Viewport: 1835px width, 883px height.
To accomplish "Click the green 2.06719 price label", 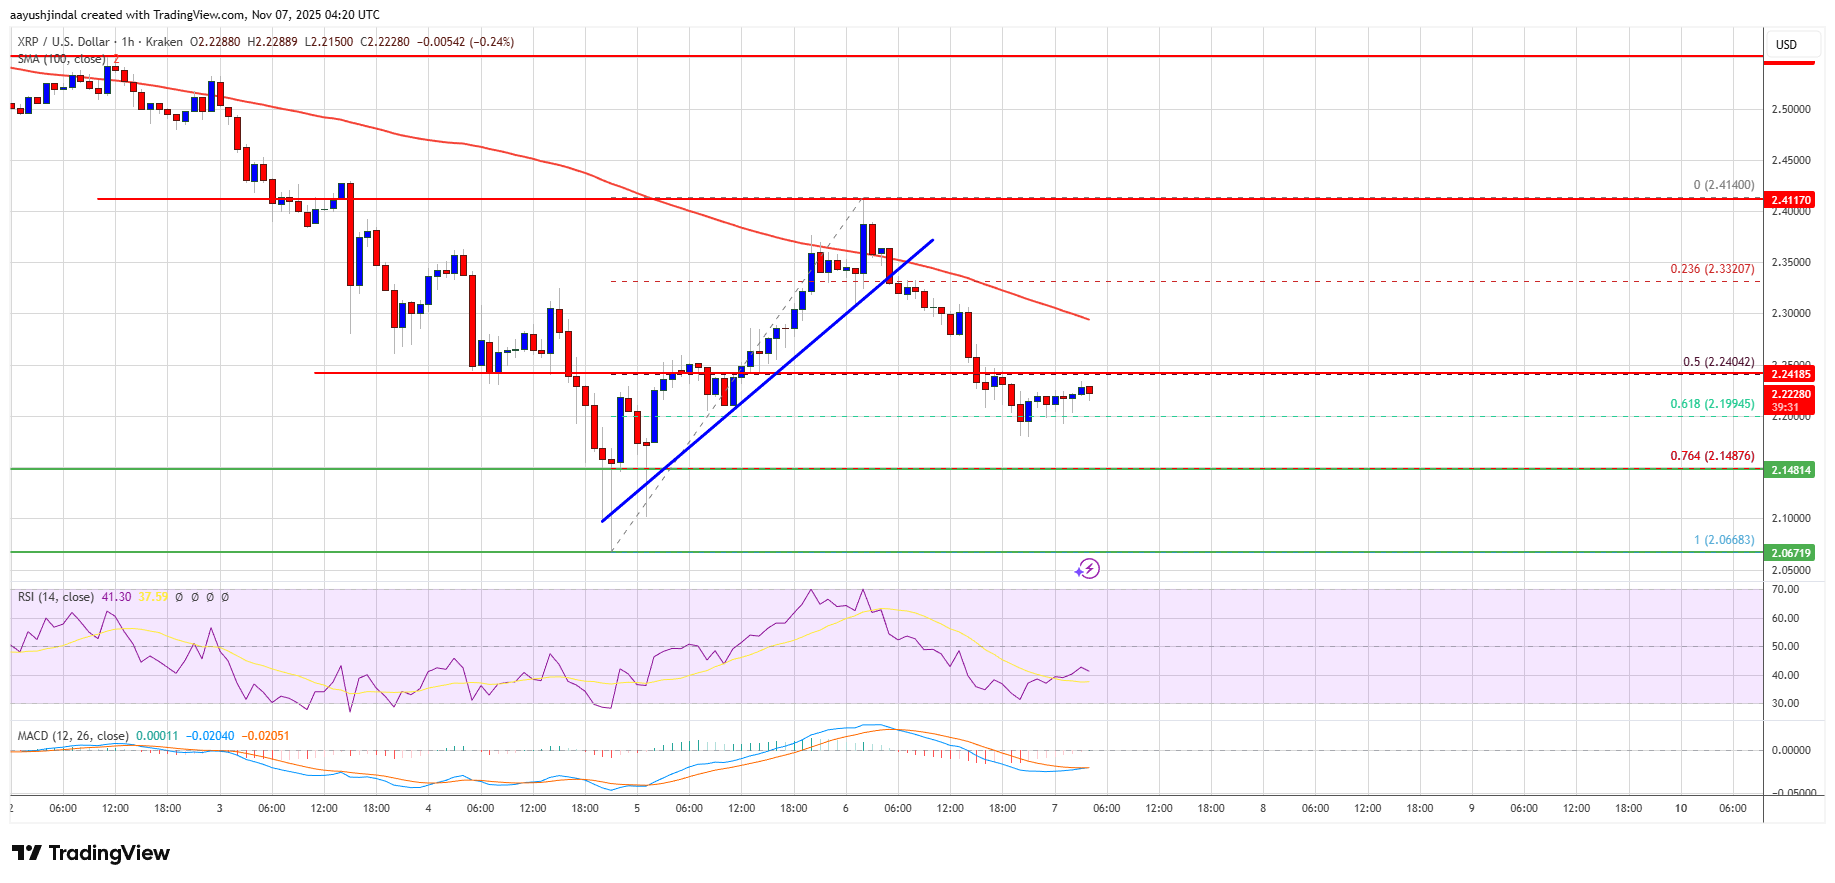I will [1790, 553].
